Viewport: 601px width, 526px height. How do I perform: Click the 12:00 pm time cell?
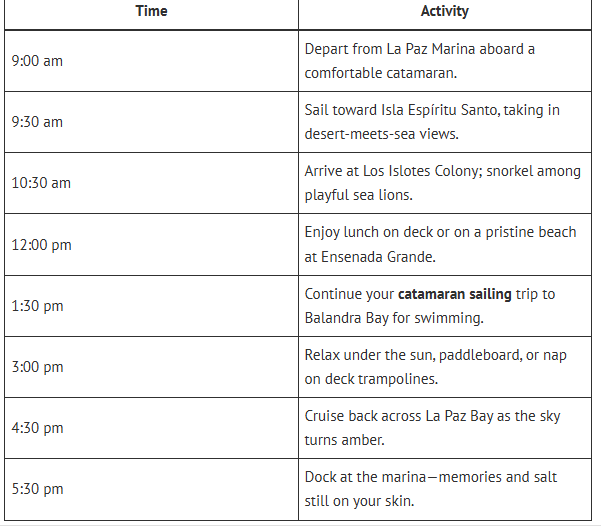click(41, 245)
